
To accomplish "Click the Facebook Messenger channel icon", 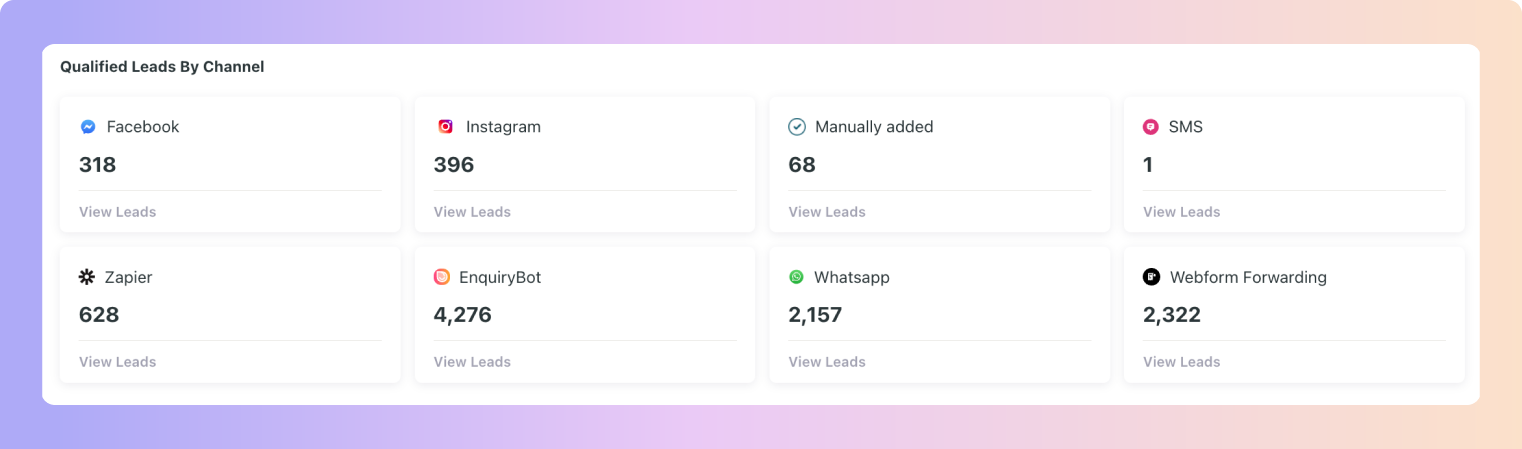I will [88, 127].
